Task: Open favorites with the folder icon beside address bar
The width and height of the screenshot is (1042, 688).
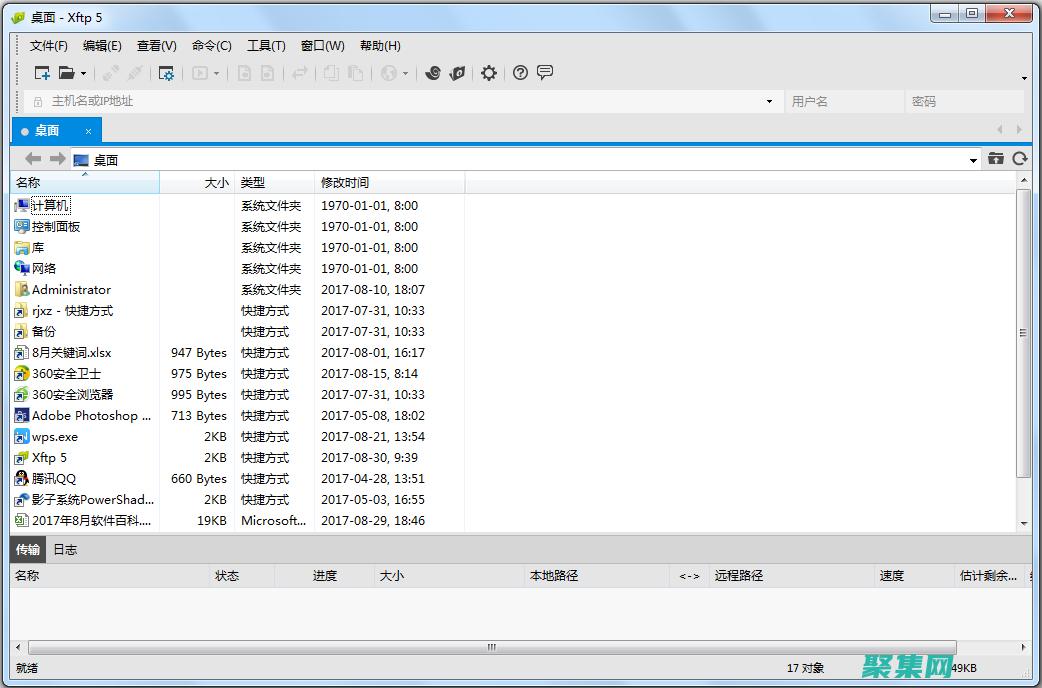Action: tap(996, 158)
